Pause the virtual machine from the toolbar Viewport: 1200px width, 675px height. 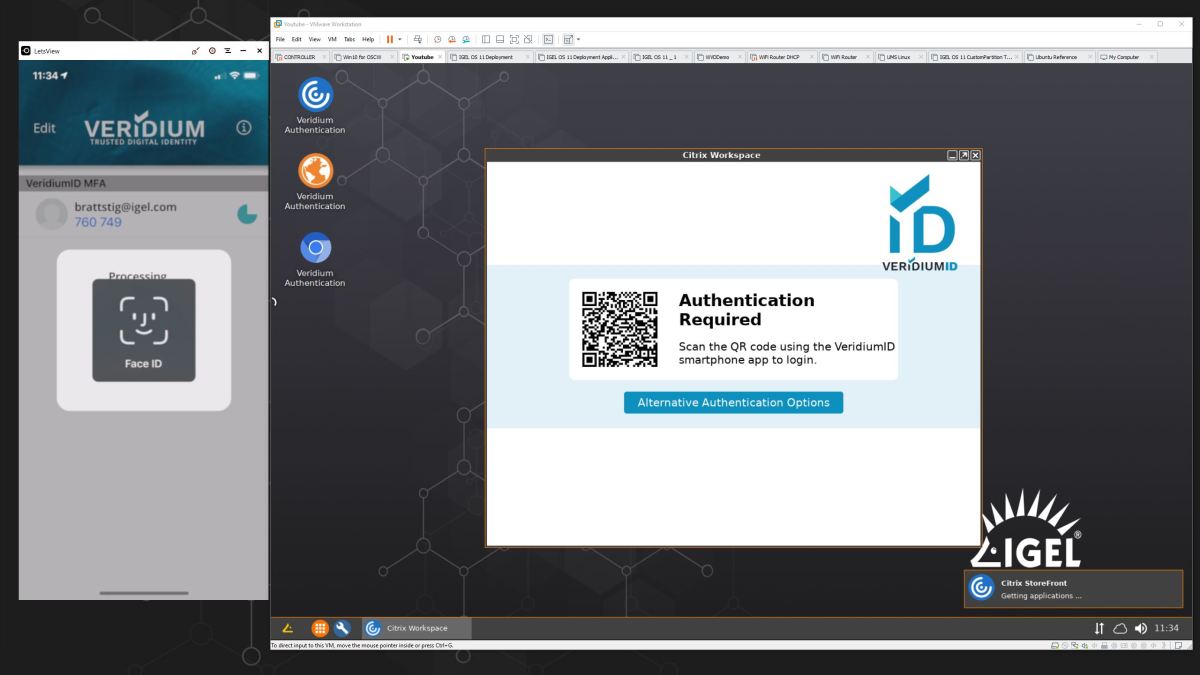click(x=390, y=38)
